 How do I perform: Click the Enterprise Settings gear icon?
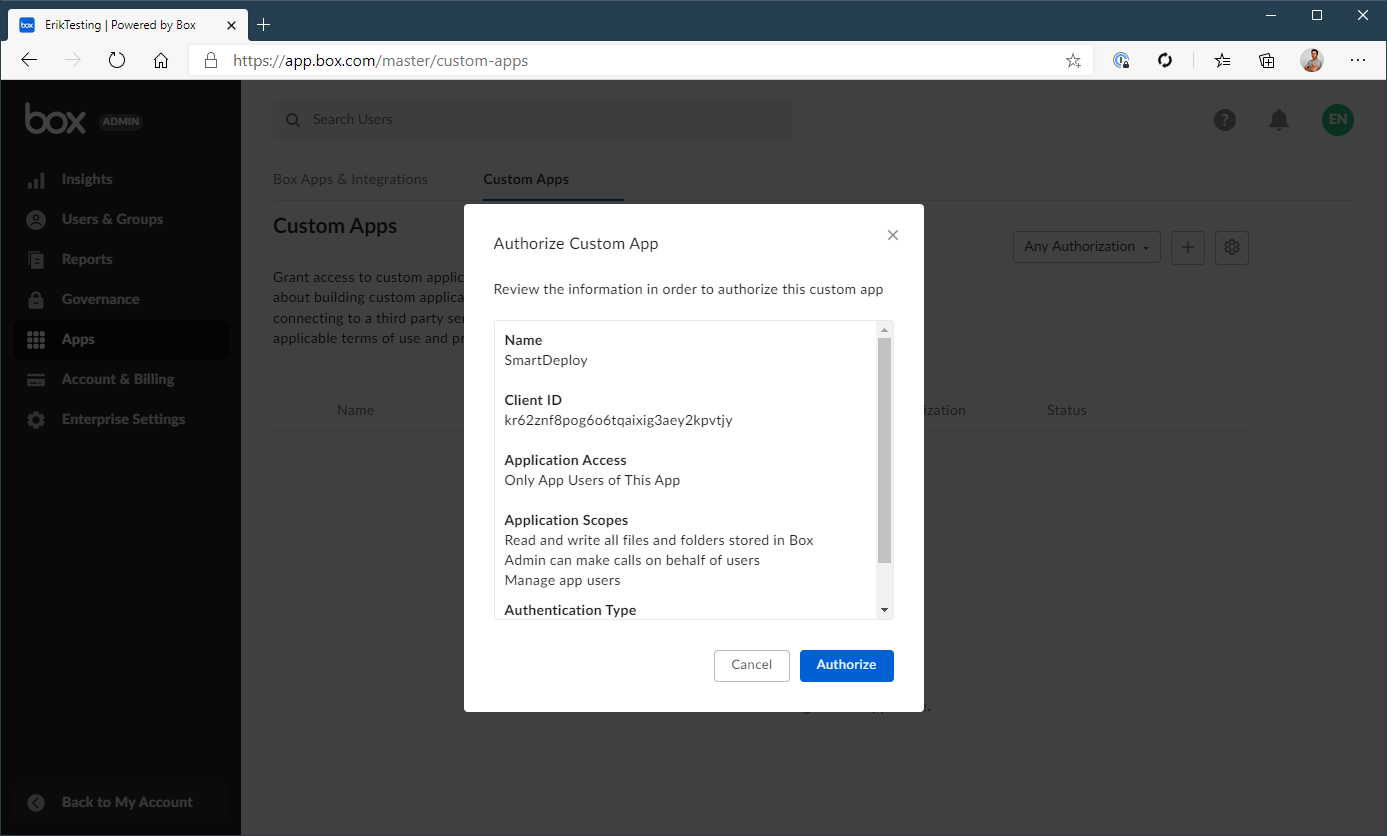36,420
